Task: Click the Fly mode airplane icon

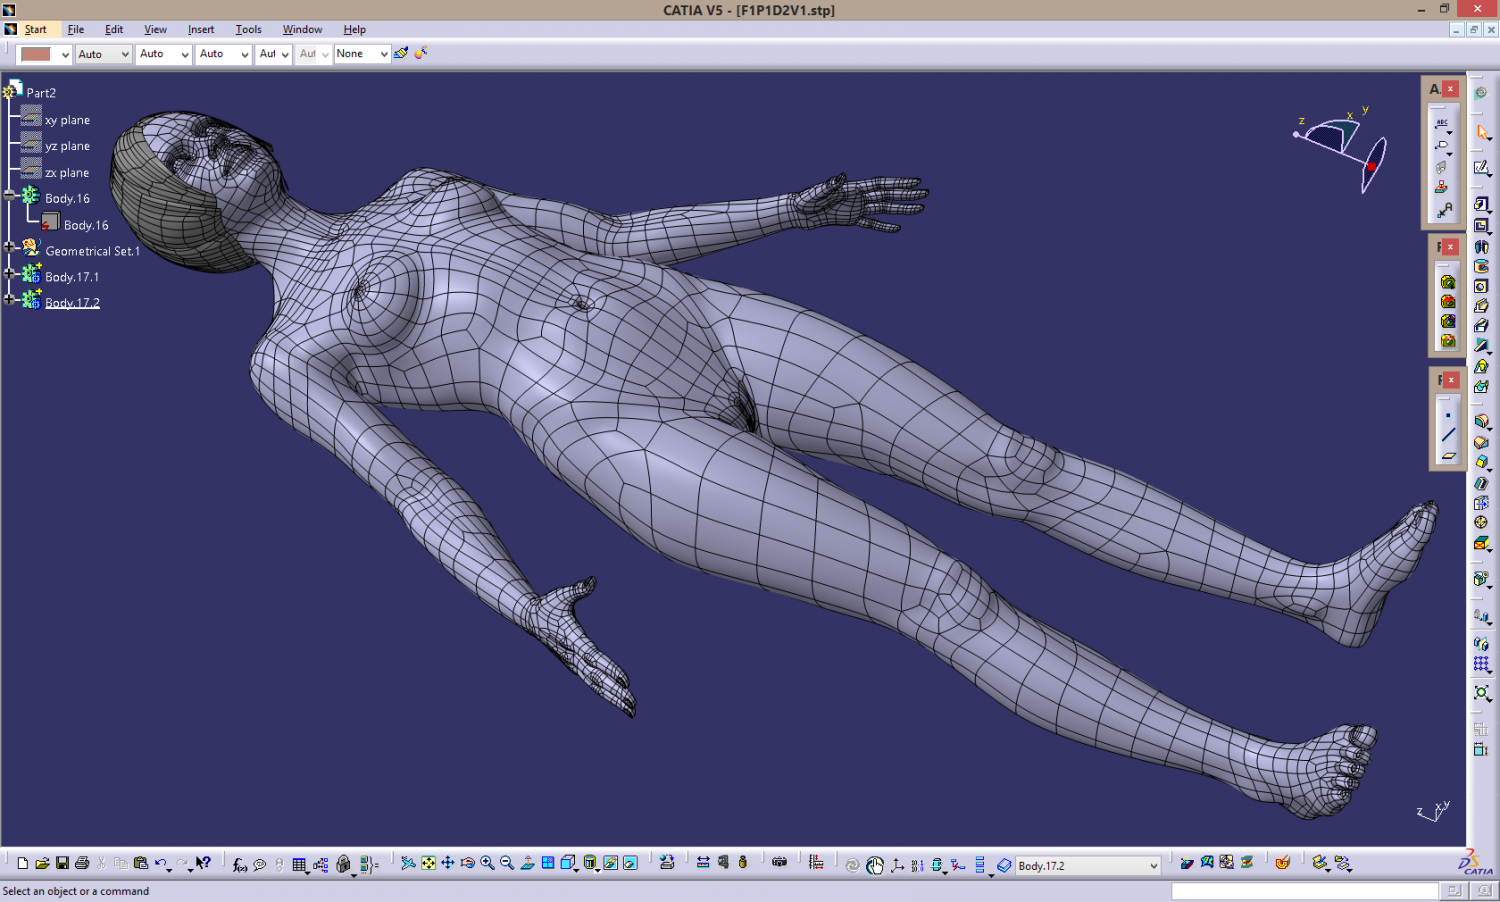Action: coord(408,863)
